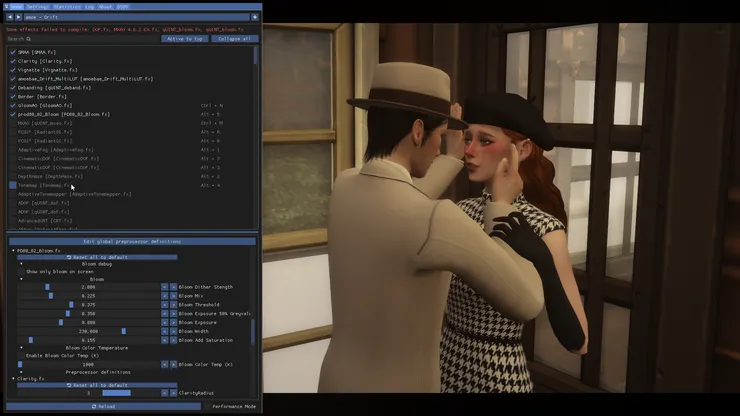
Task: Click the effect Search field
Action: tap(83, 39)
